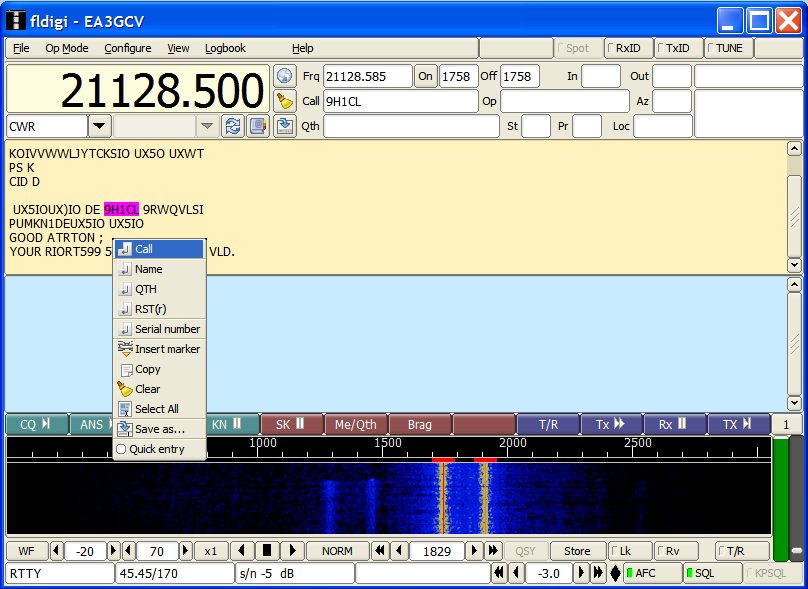
Task: Click the NORM waterfall speed selector
Action: pyautogui.click(x=338, y=551)
